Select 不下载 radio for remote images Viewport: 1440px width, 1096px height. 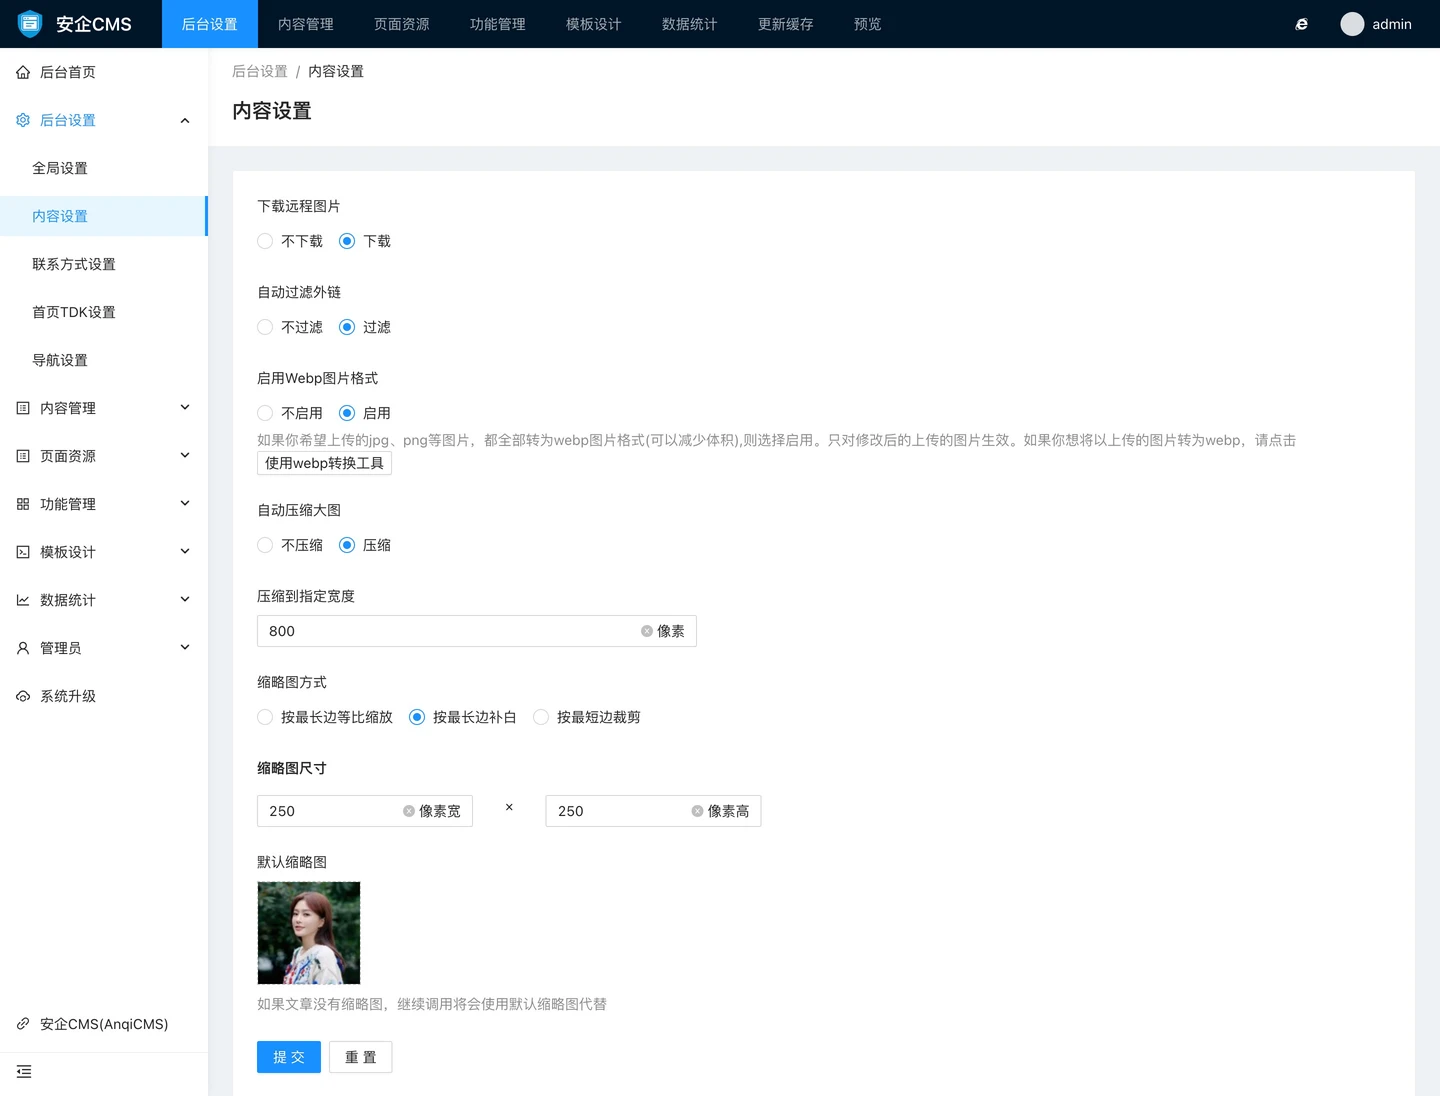tap(265, 241)
